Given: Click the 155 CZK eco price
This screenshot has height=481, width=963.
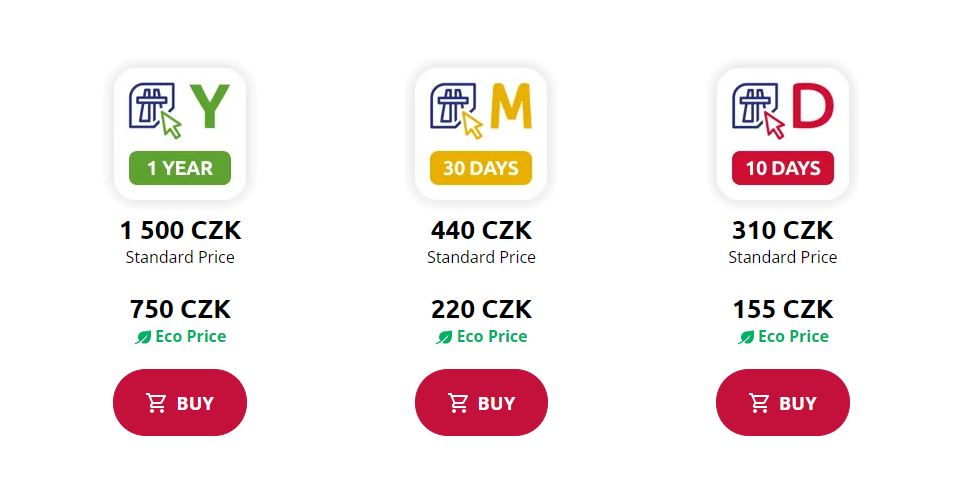Looking at the screenshot, I should click(x=783, y=309).
